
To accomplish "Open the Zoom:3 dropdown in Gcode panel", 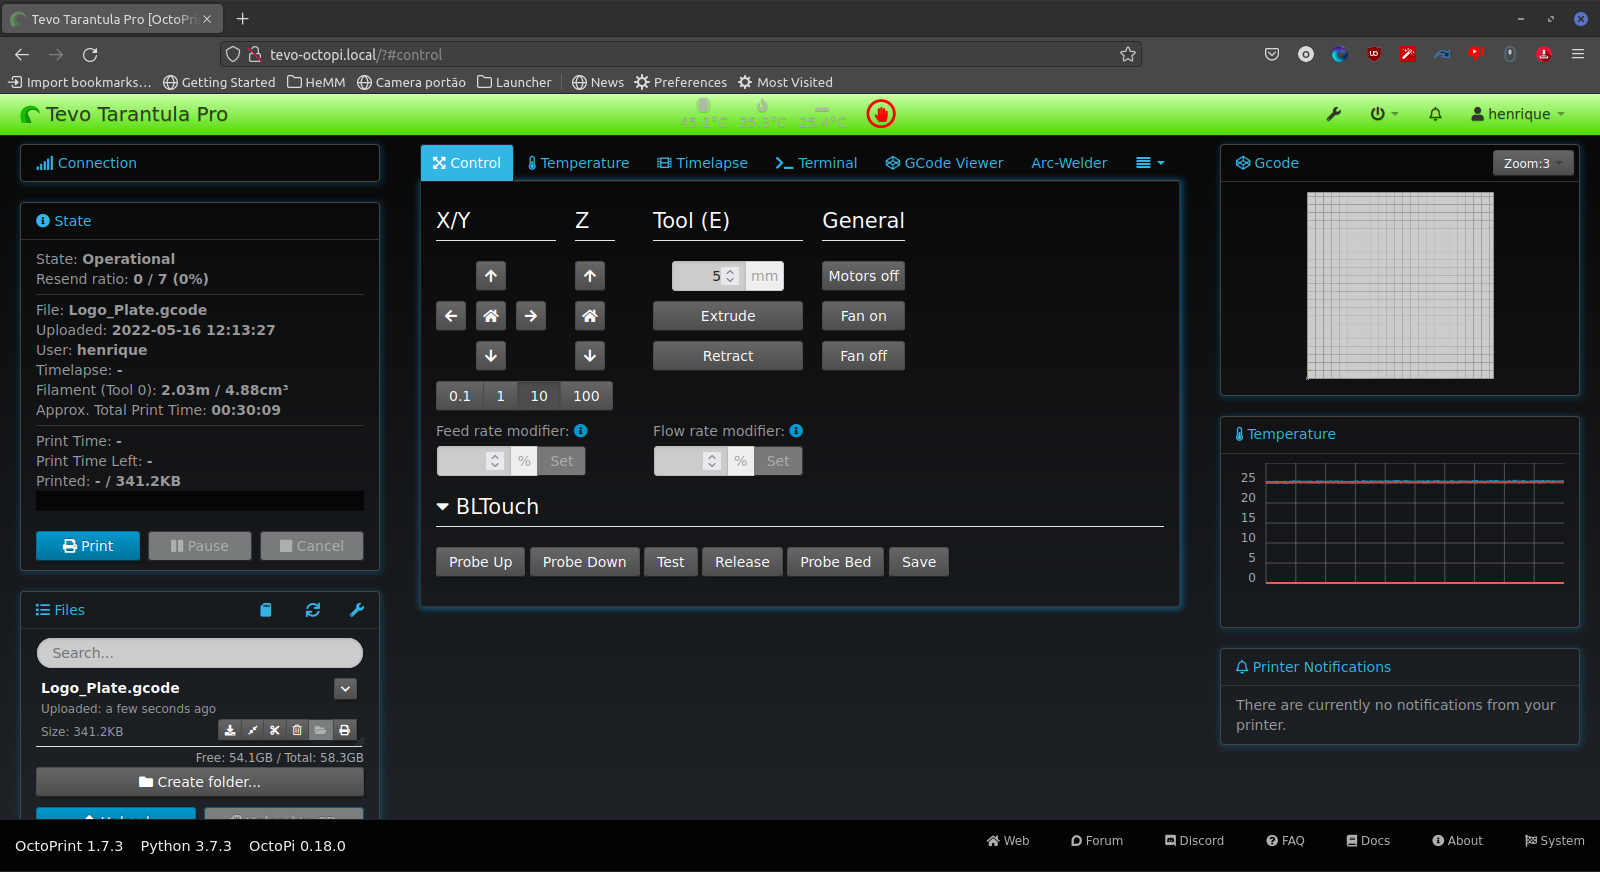I will (1533, 163).
